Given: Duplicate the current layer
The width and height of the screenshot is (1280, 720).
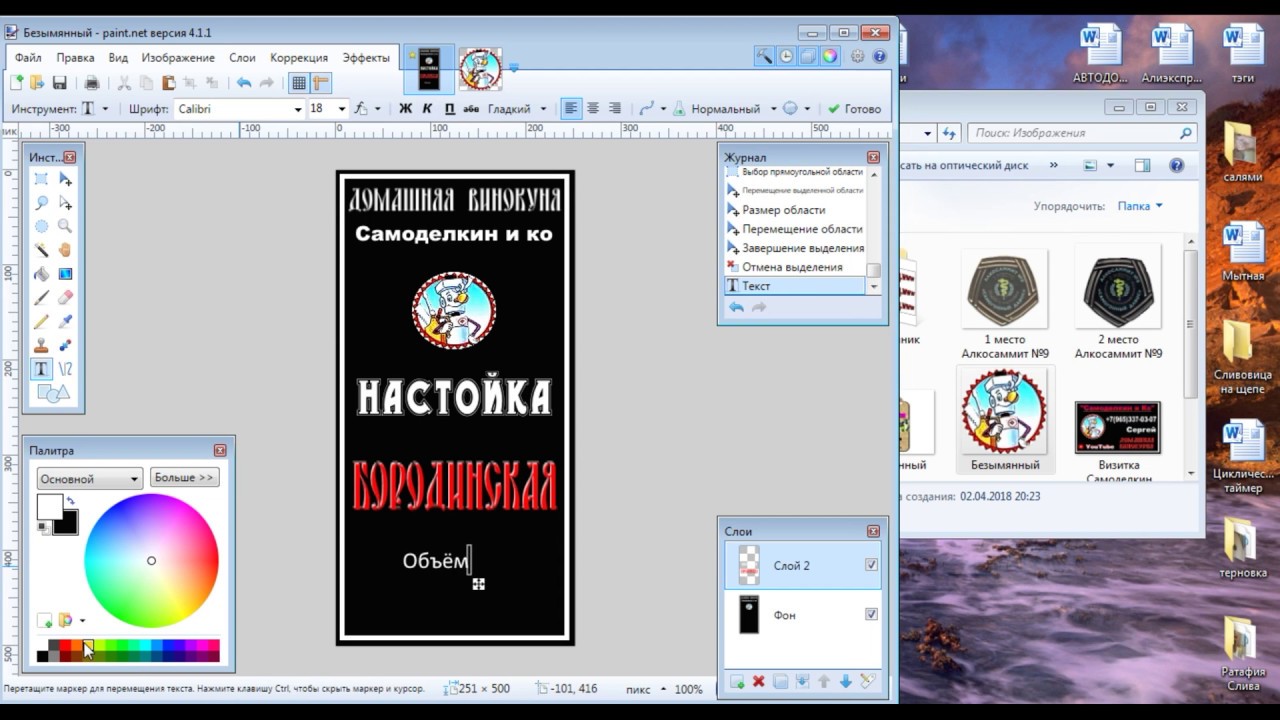Looking at the screenshot, I should (x=781, y=681).
